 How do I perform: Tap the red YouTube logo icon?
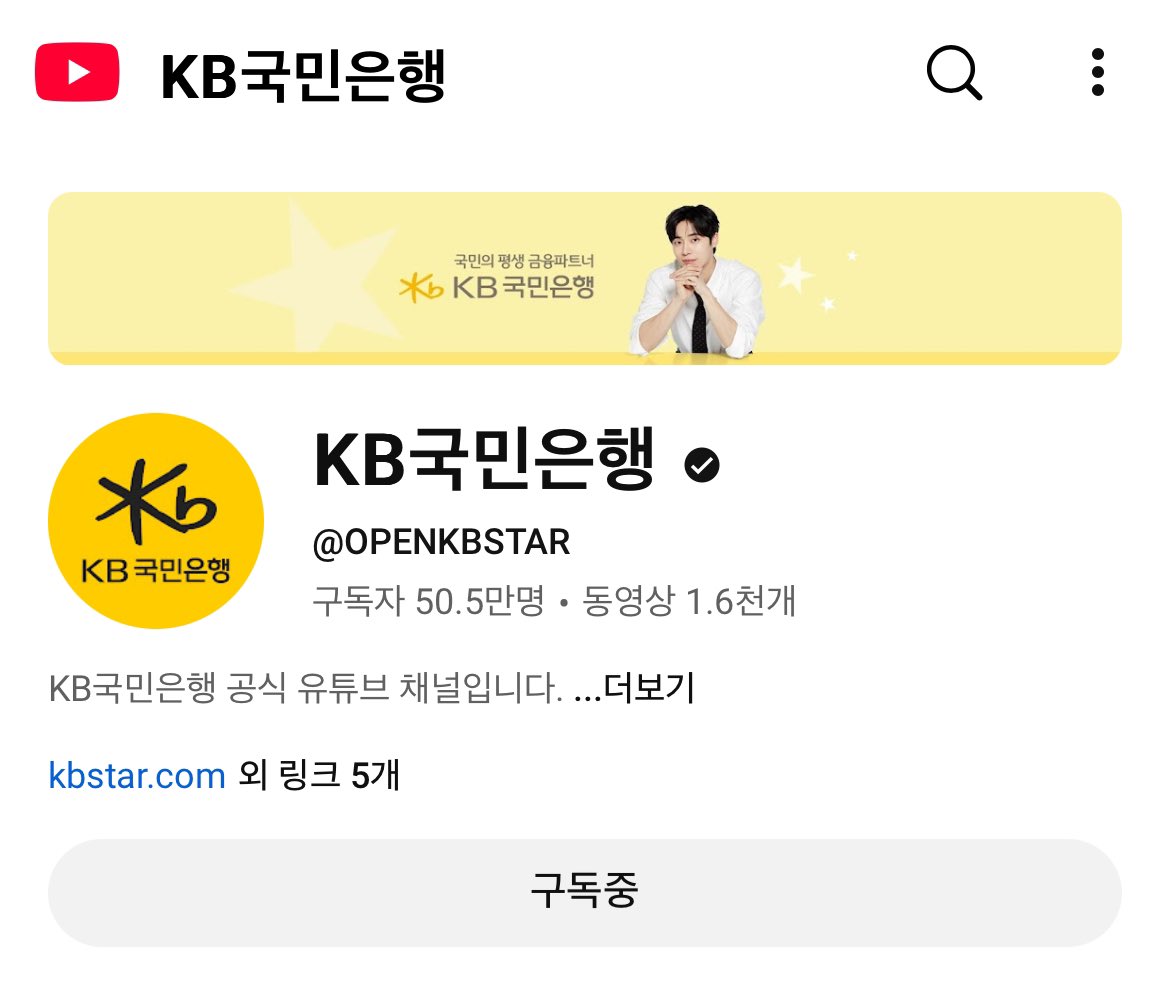coord(77,72)
